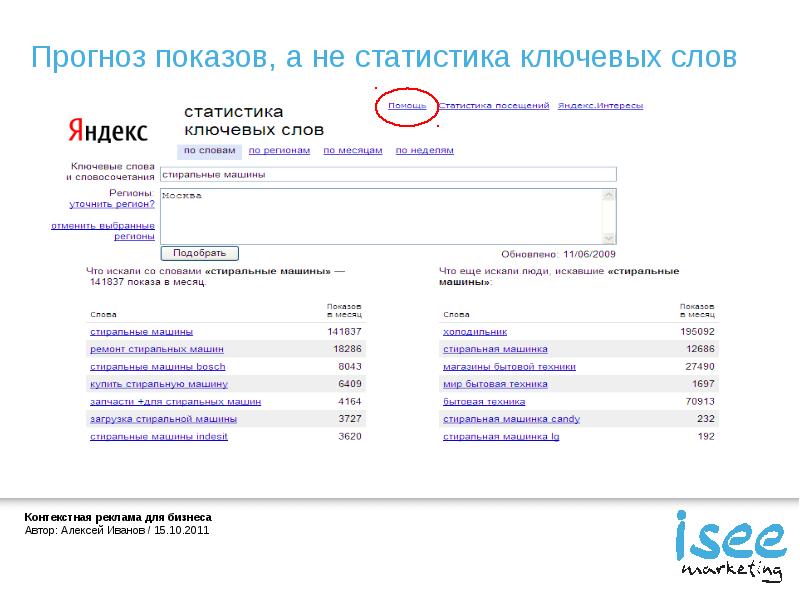
Task: Open ремонт стиральных машин keyword link
Action: tap(157, 349)
